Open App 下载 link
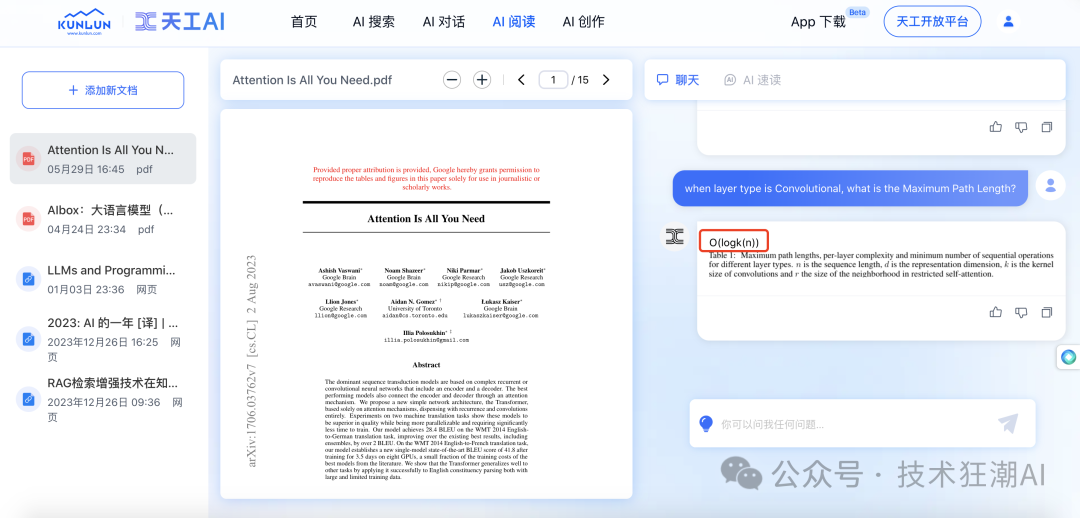This screenshot has width=1080, height=518. [818, 21]
